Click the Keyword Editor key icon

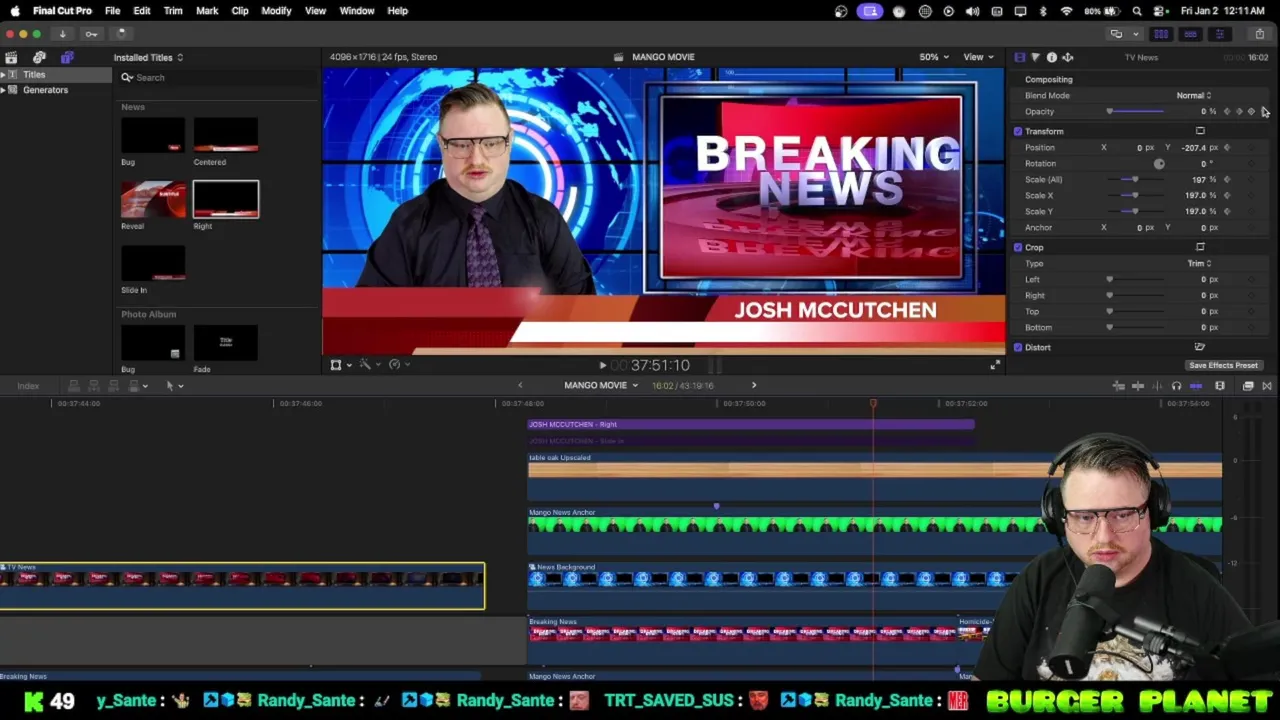91,34
